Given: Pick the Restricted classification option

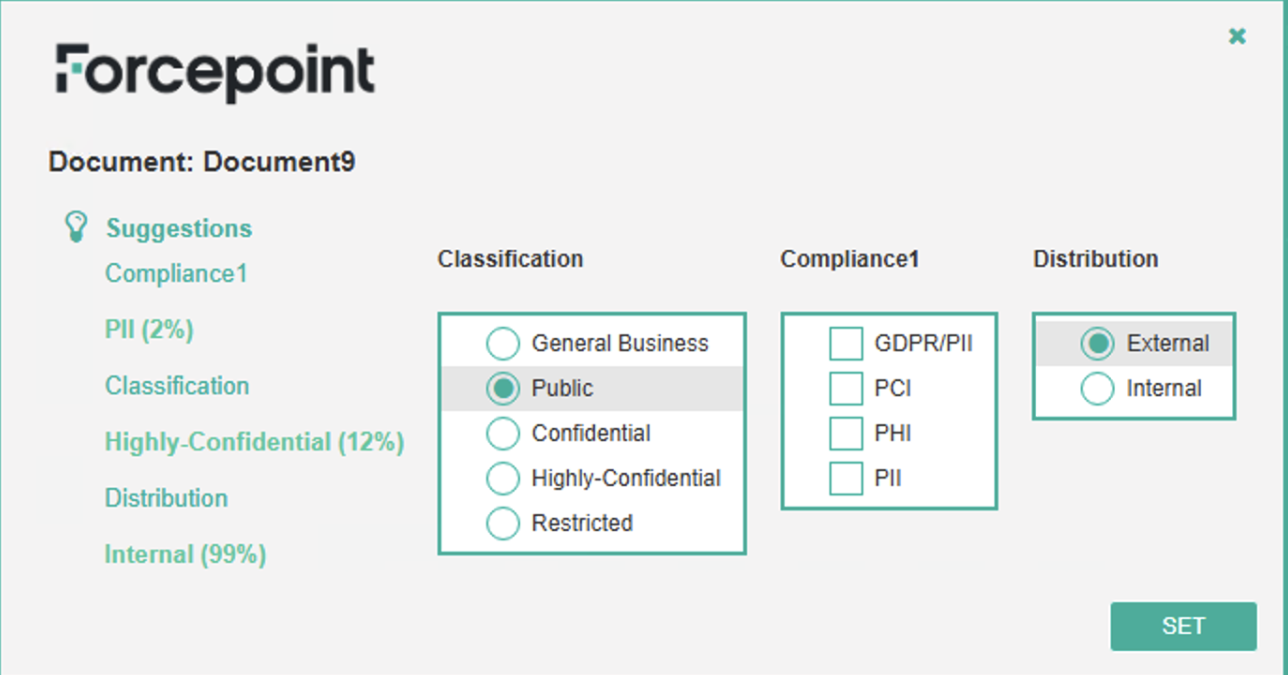Looking at the screenshot, I should (x=503, y=523).
